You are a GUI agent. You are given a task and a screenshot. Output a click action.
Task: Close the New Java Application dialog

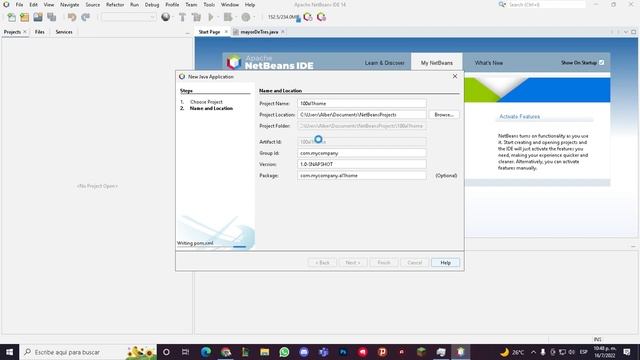coord(455,76)
